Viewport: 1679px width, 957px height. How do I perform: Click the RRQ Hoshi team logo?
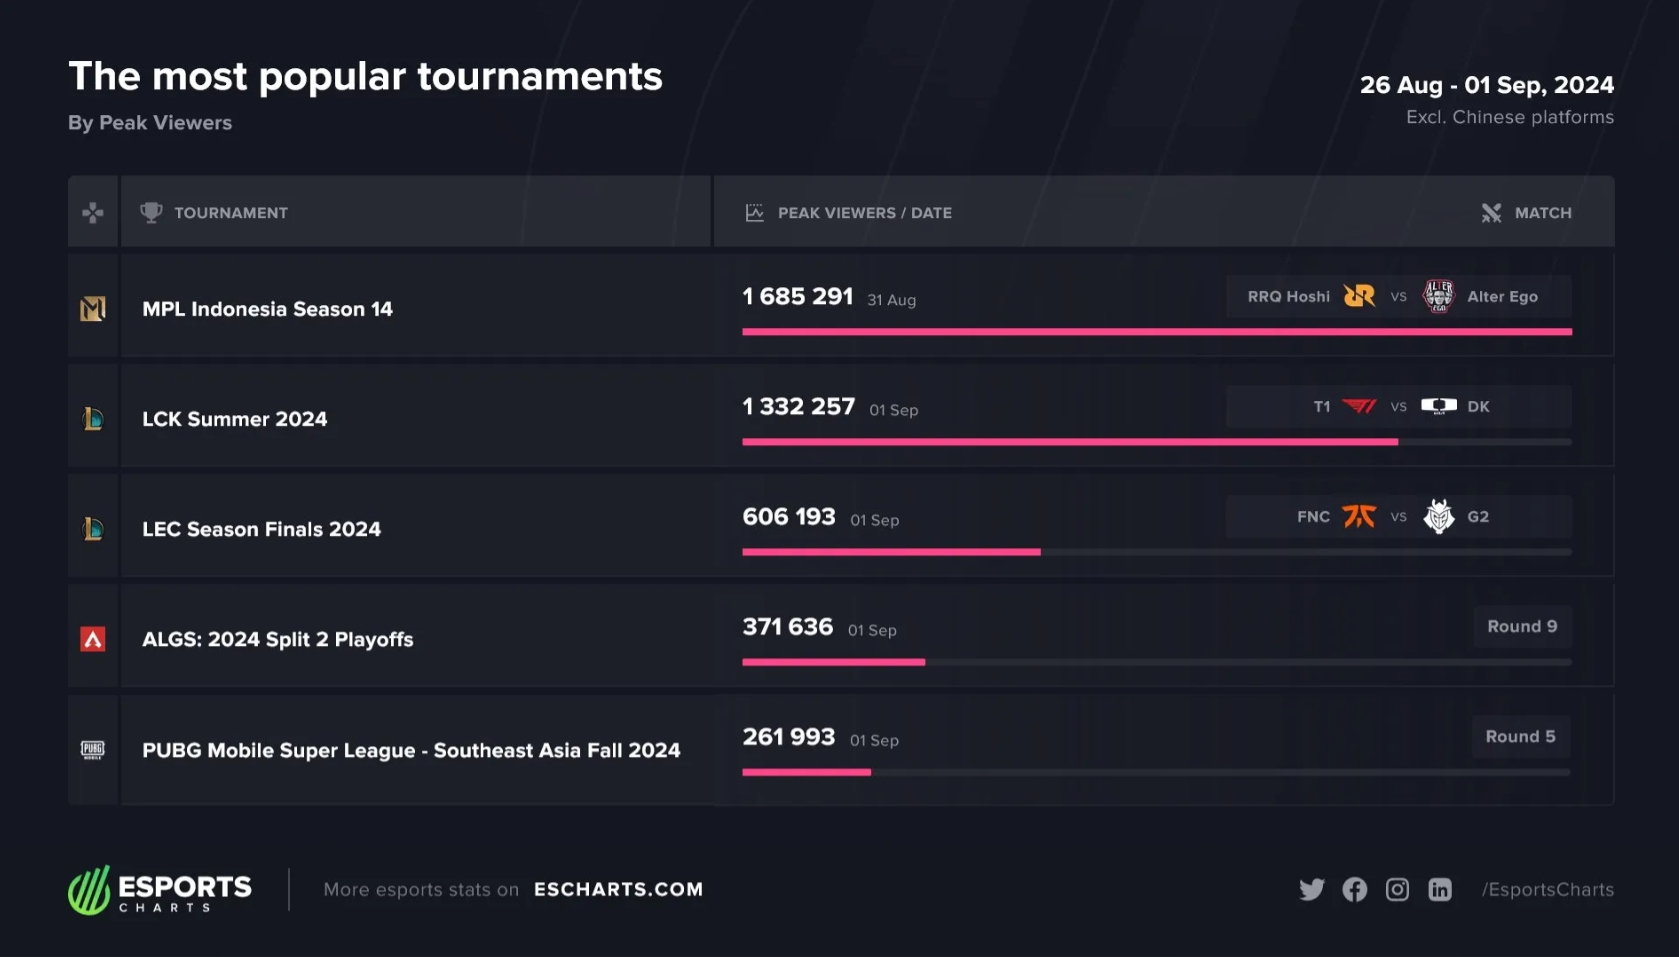pyautogui.click(x=1359, y=296)
